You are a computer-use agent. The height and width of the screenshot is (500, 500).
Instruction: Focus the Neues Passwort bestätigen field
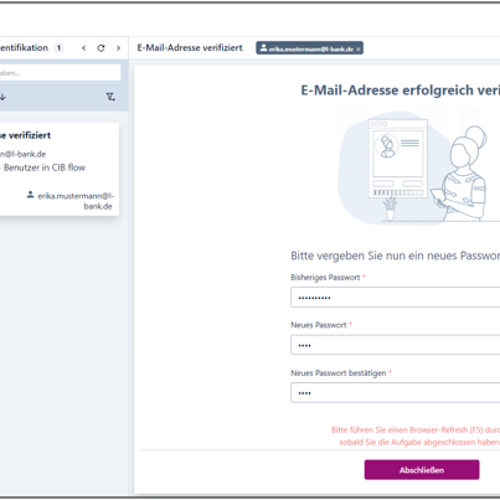395,393
